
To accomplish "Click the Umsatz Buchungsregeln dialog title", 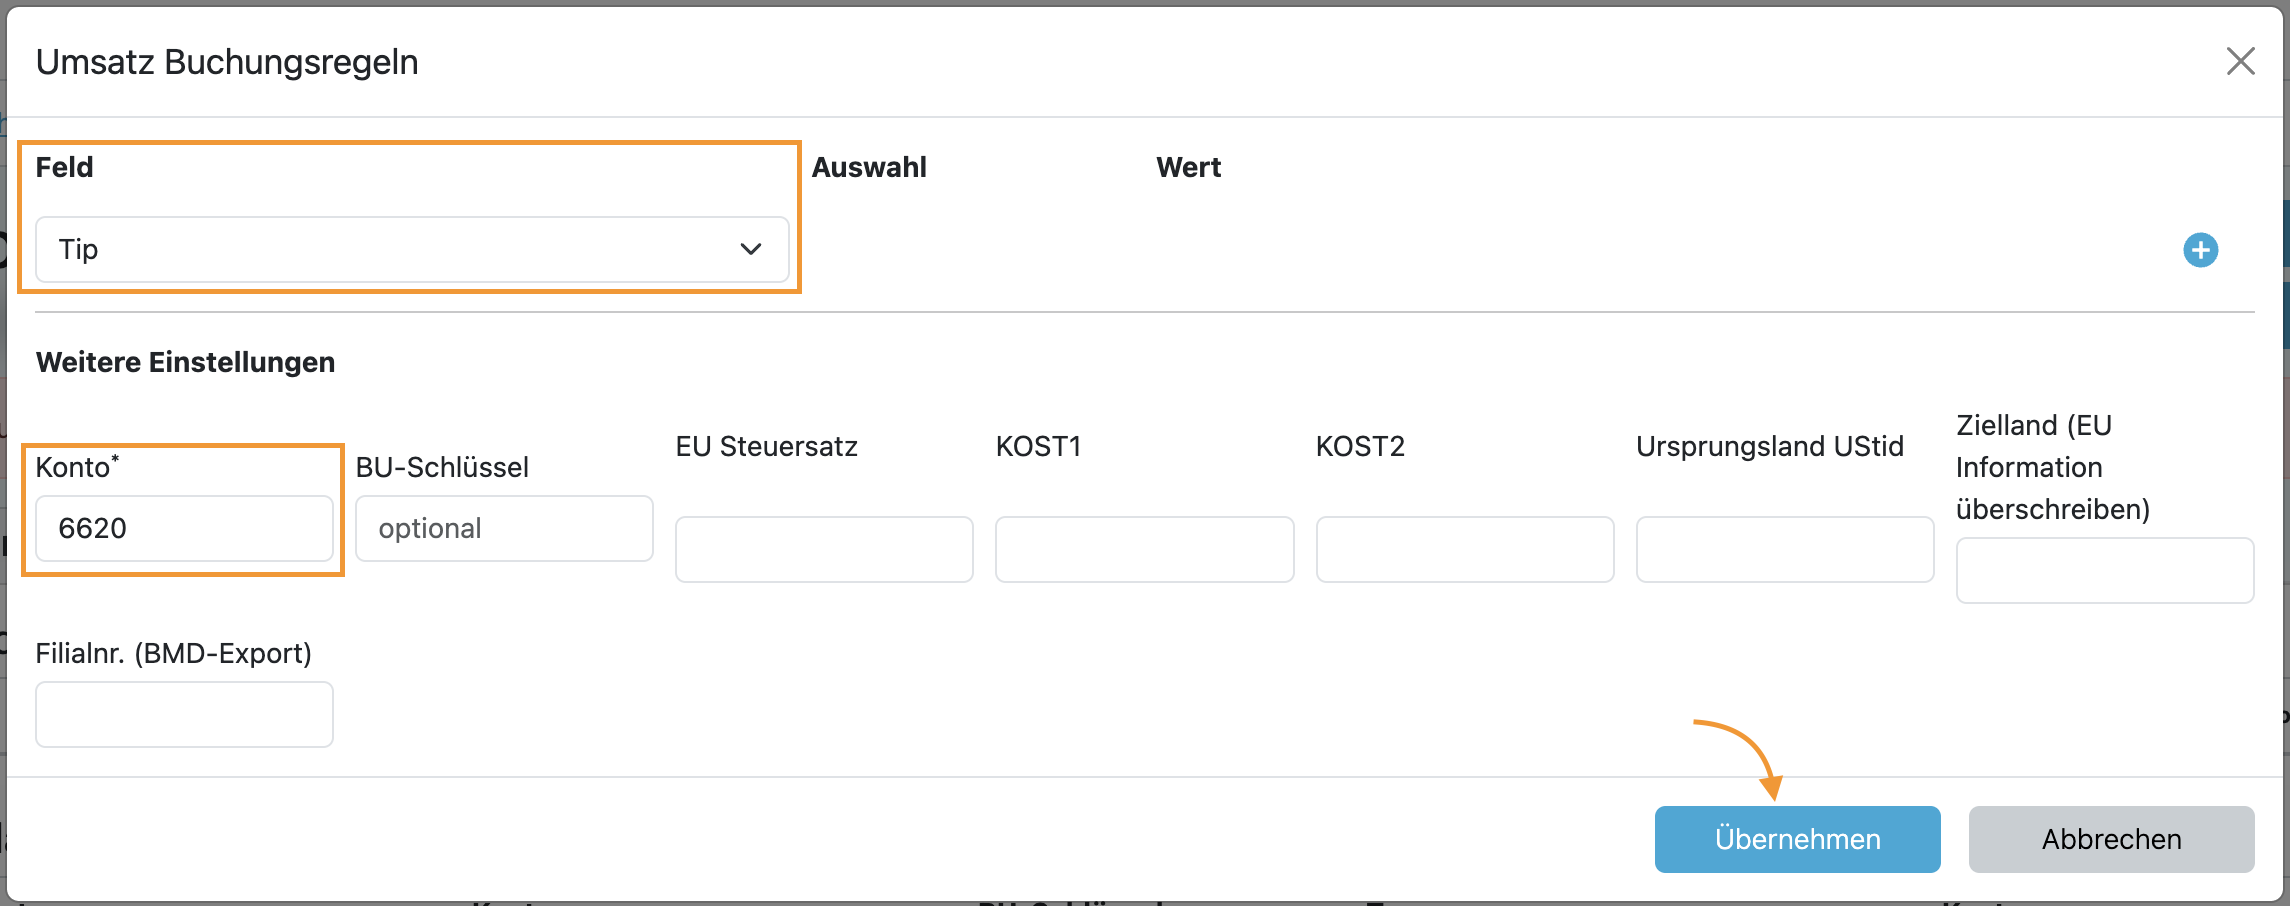I will (227, 62).
